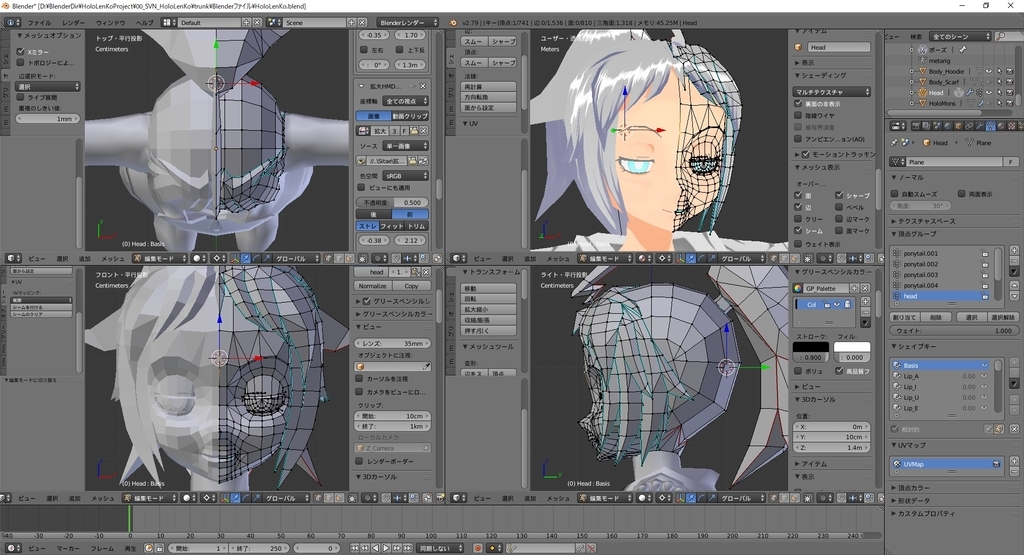1024x555 pixels.
Task: Open the World properties tab
Action: [947, 125]
